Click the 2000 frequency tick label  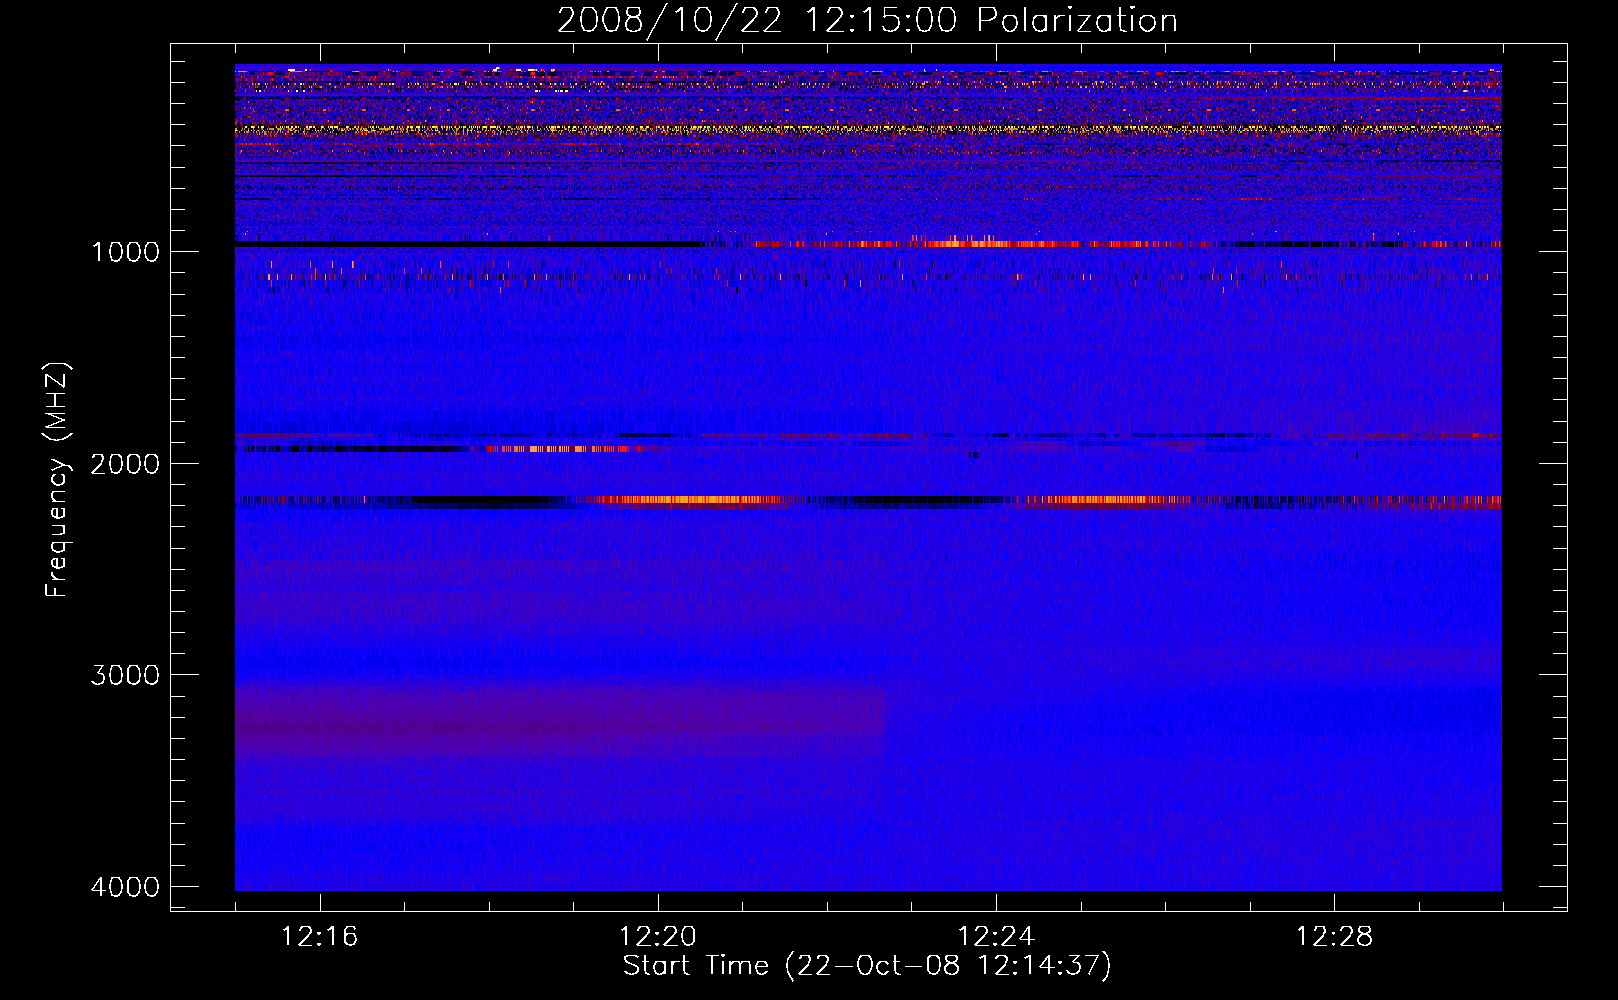[125, 464]
